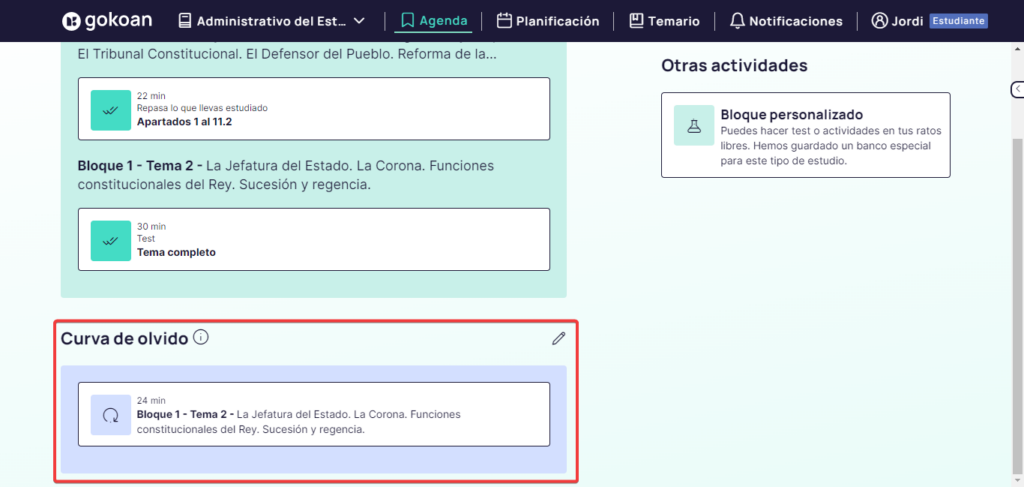
Task: Open the Apartados 1 al 11.2 review card
Action: (x=314, y=109)
